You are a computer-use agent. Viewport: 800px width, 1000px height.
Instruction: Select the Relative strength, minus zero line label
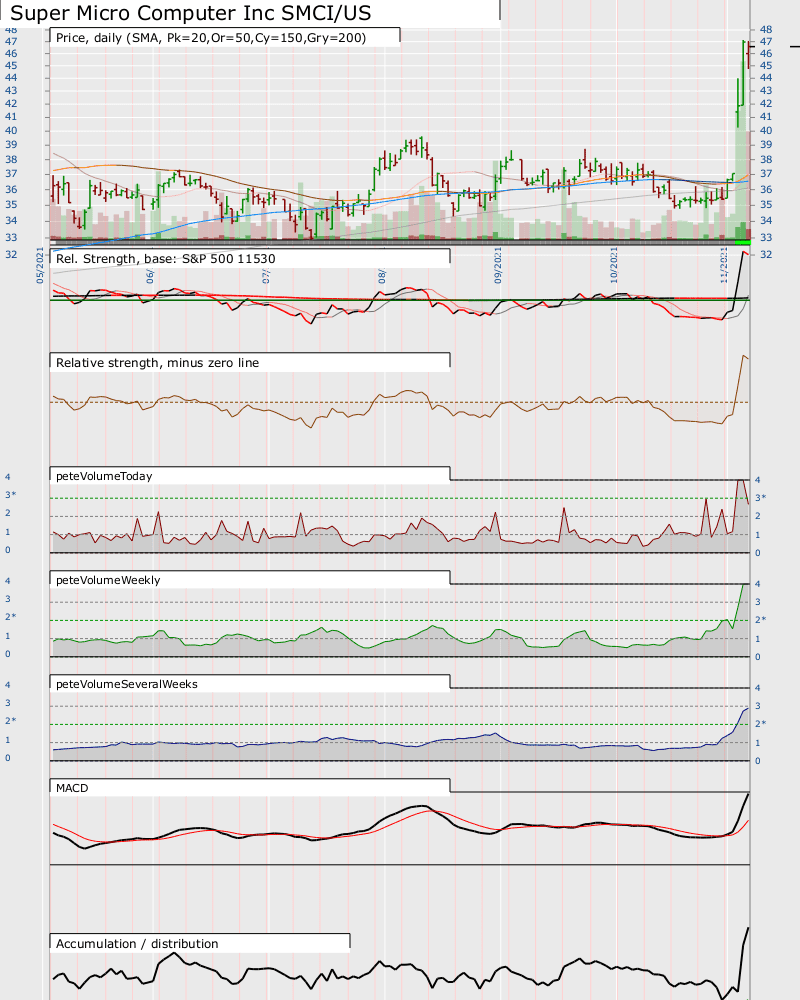pos(158,363)
